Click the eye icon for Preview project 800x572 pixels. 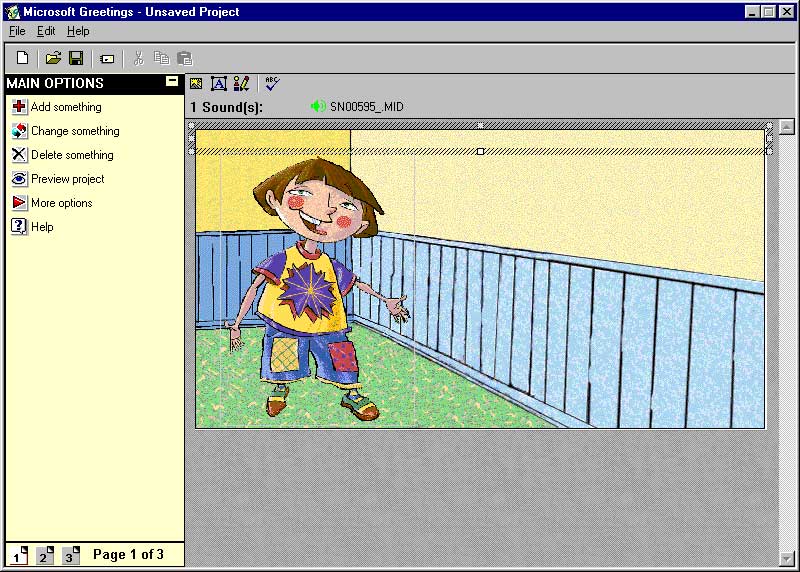19,179
